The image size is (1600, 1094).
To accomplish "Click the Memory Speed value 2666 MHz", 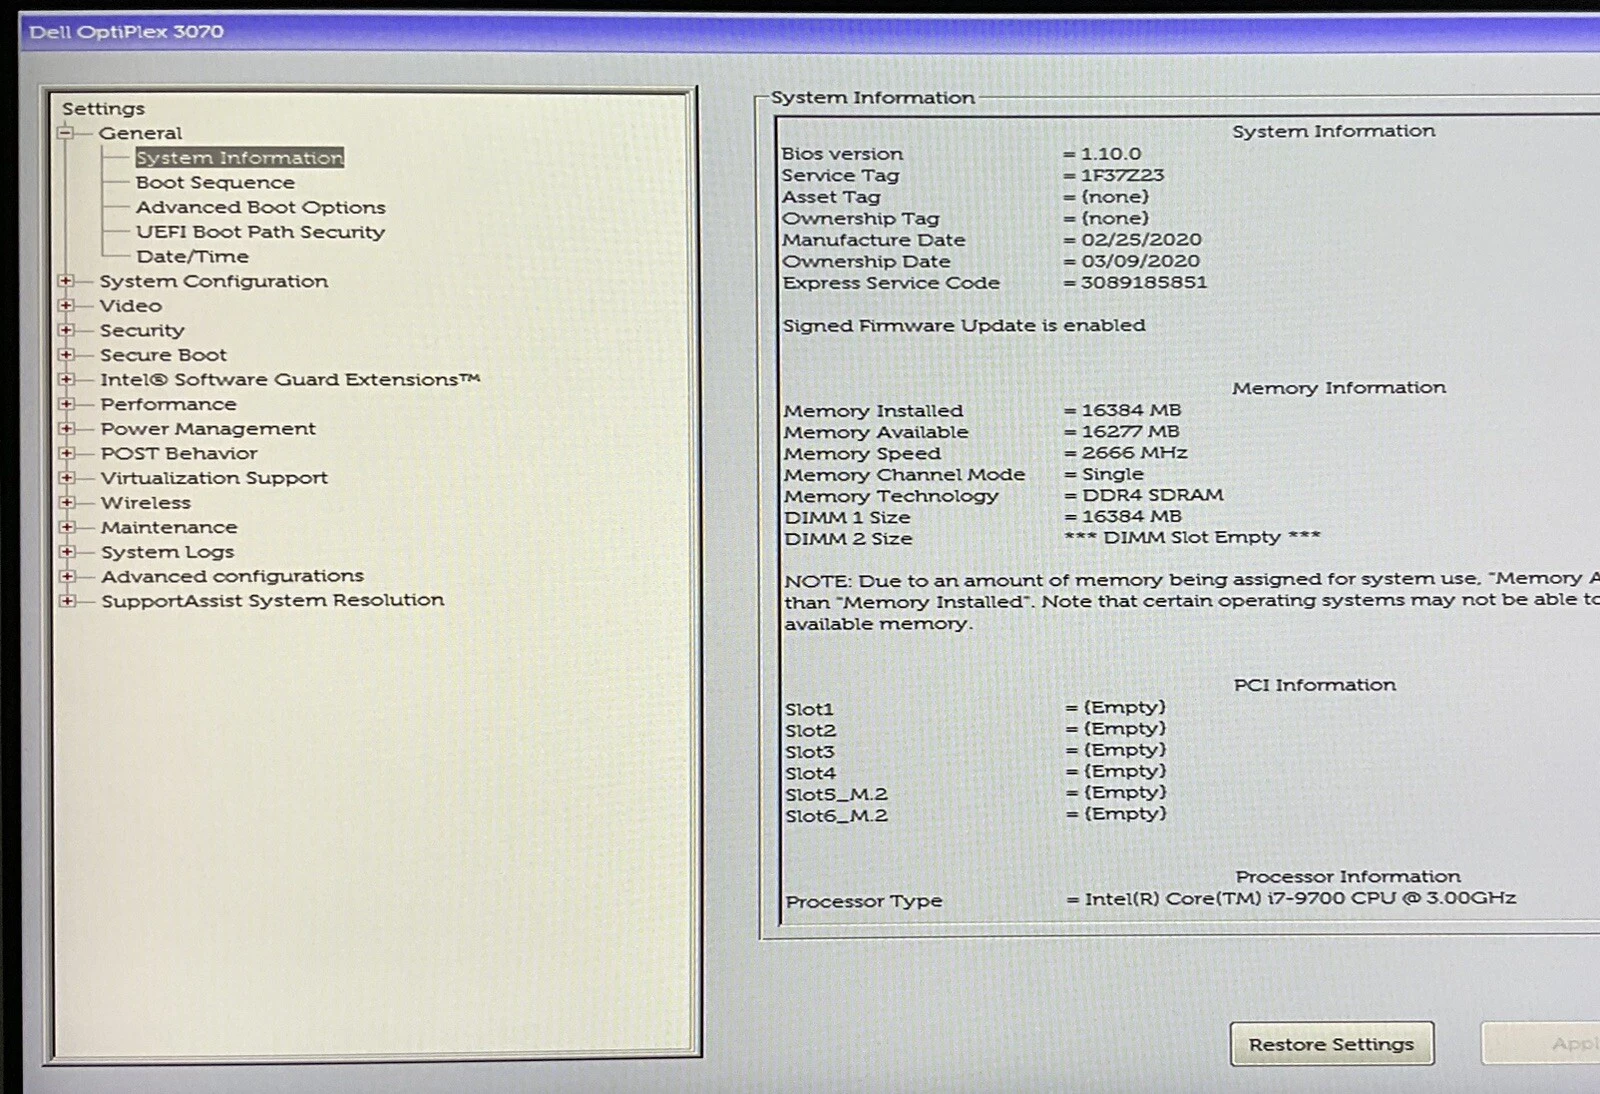I will coord(1134,453).
